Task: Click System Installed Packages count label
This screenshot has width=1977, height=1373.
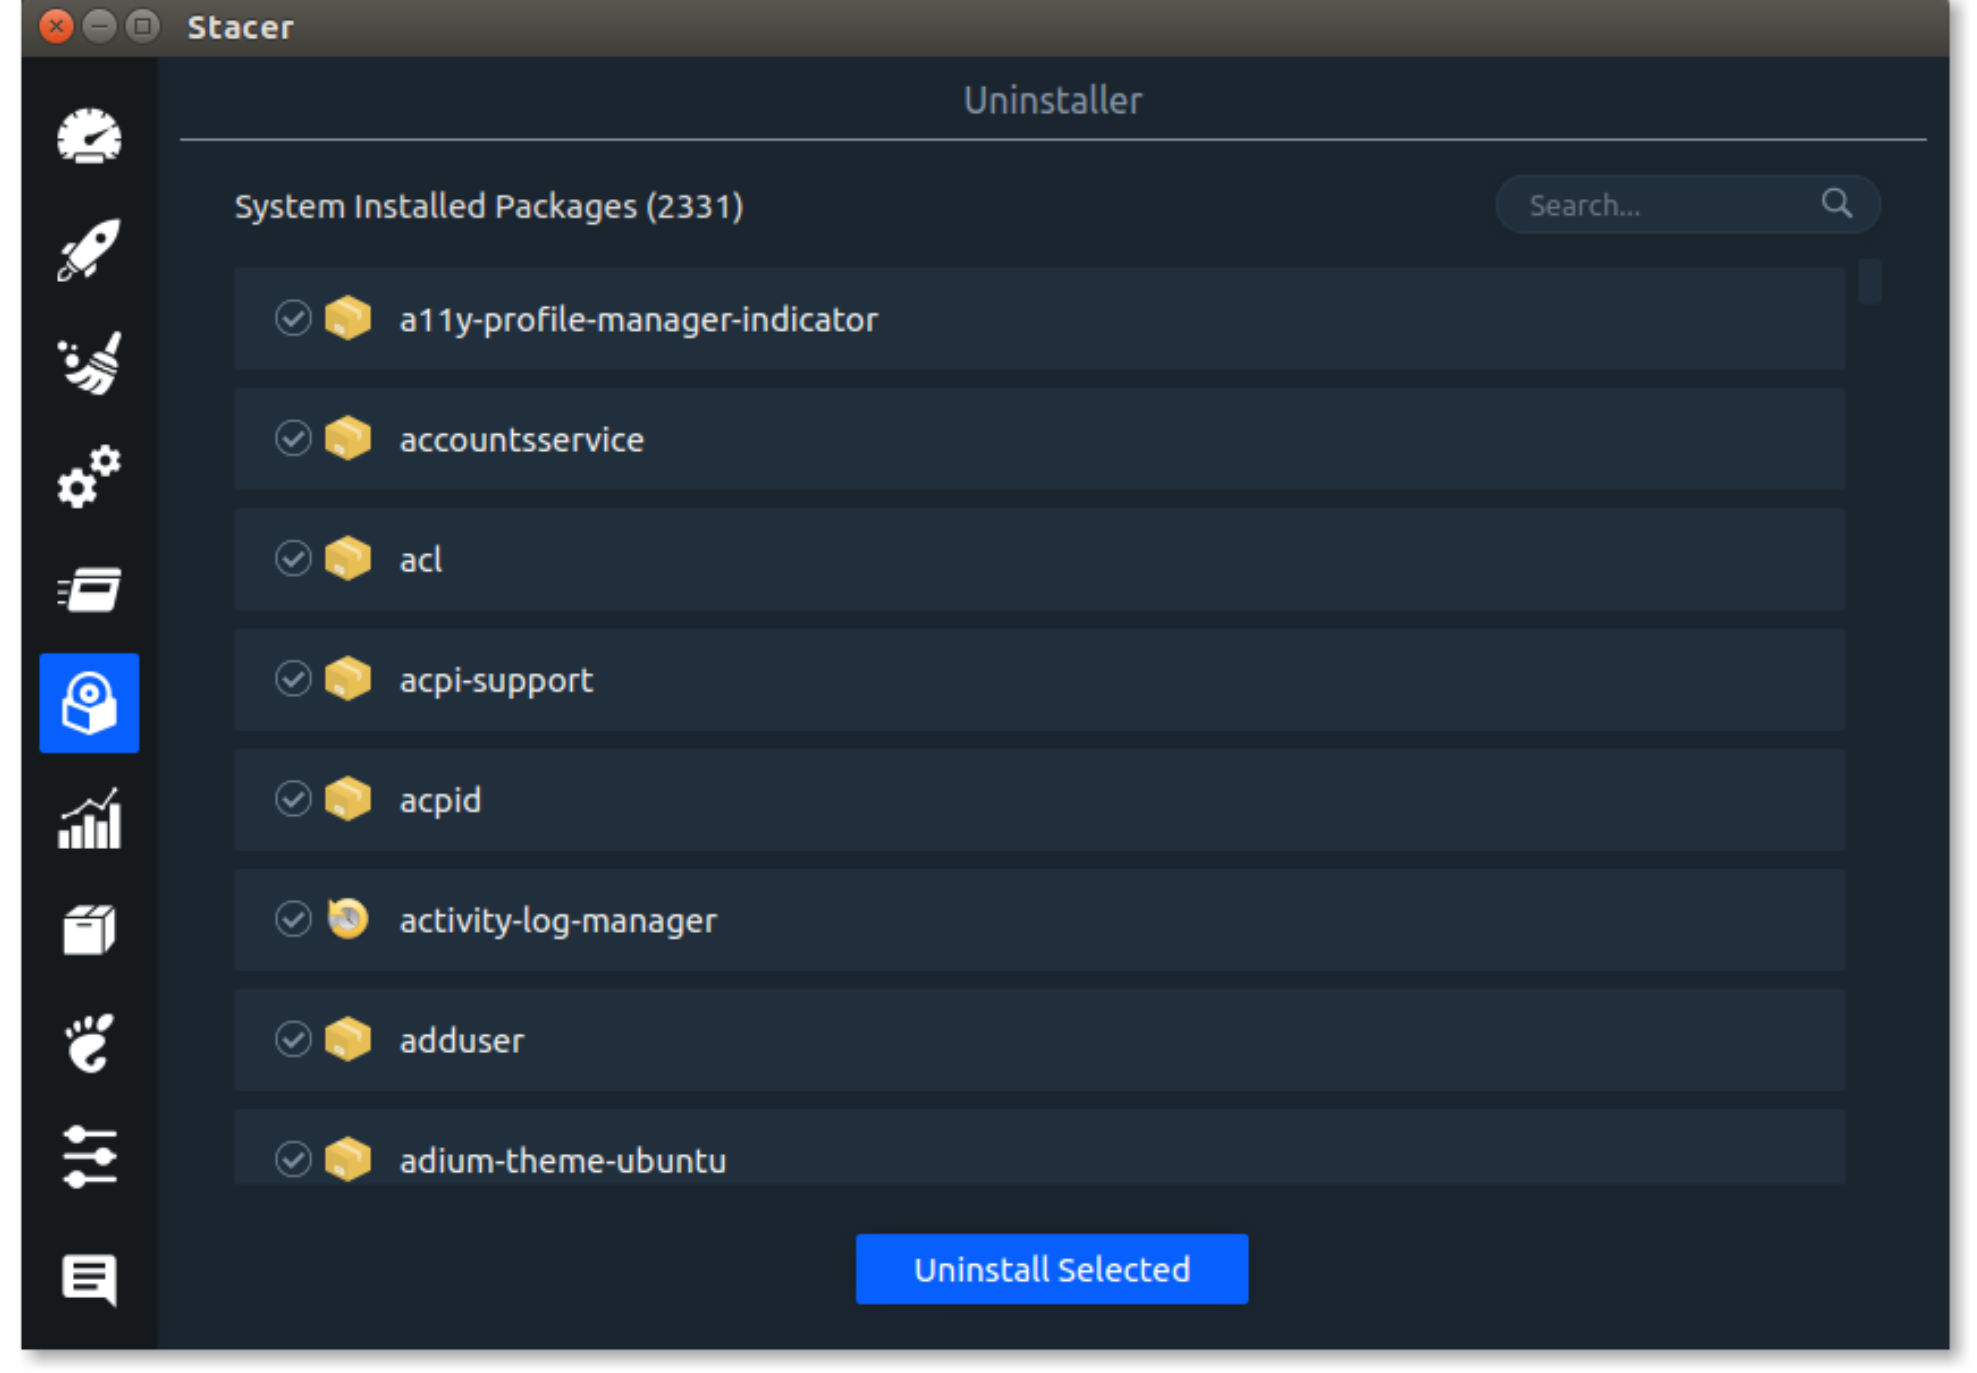Action: point(488,206)
